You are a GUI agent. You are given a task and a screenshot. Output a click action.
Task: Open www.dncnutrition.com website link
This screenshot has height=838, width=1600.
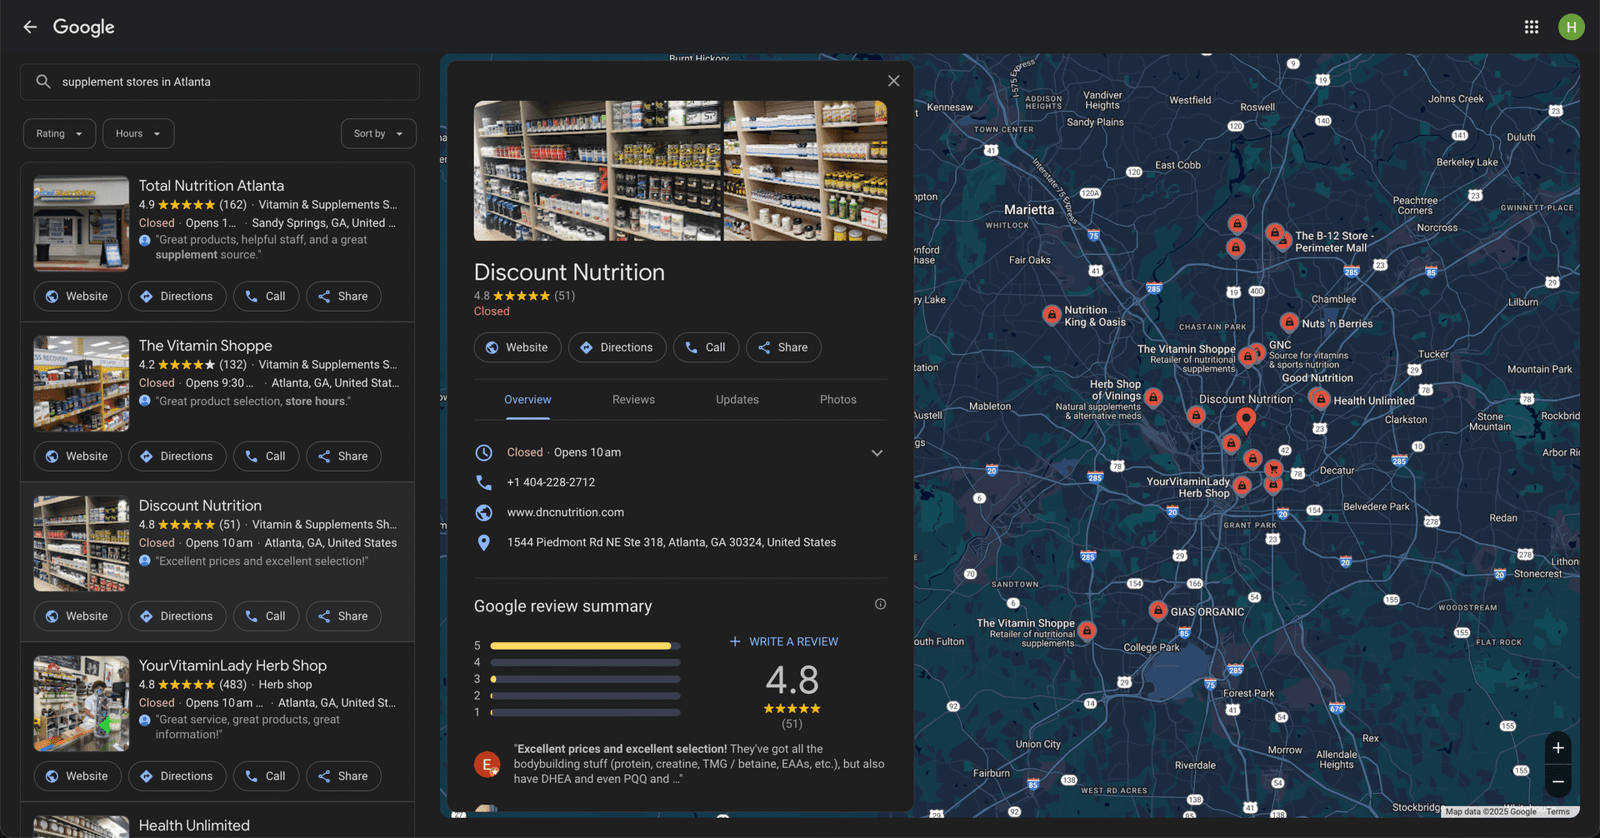click(565, 512)
